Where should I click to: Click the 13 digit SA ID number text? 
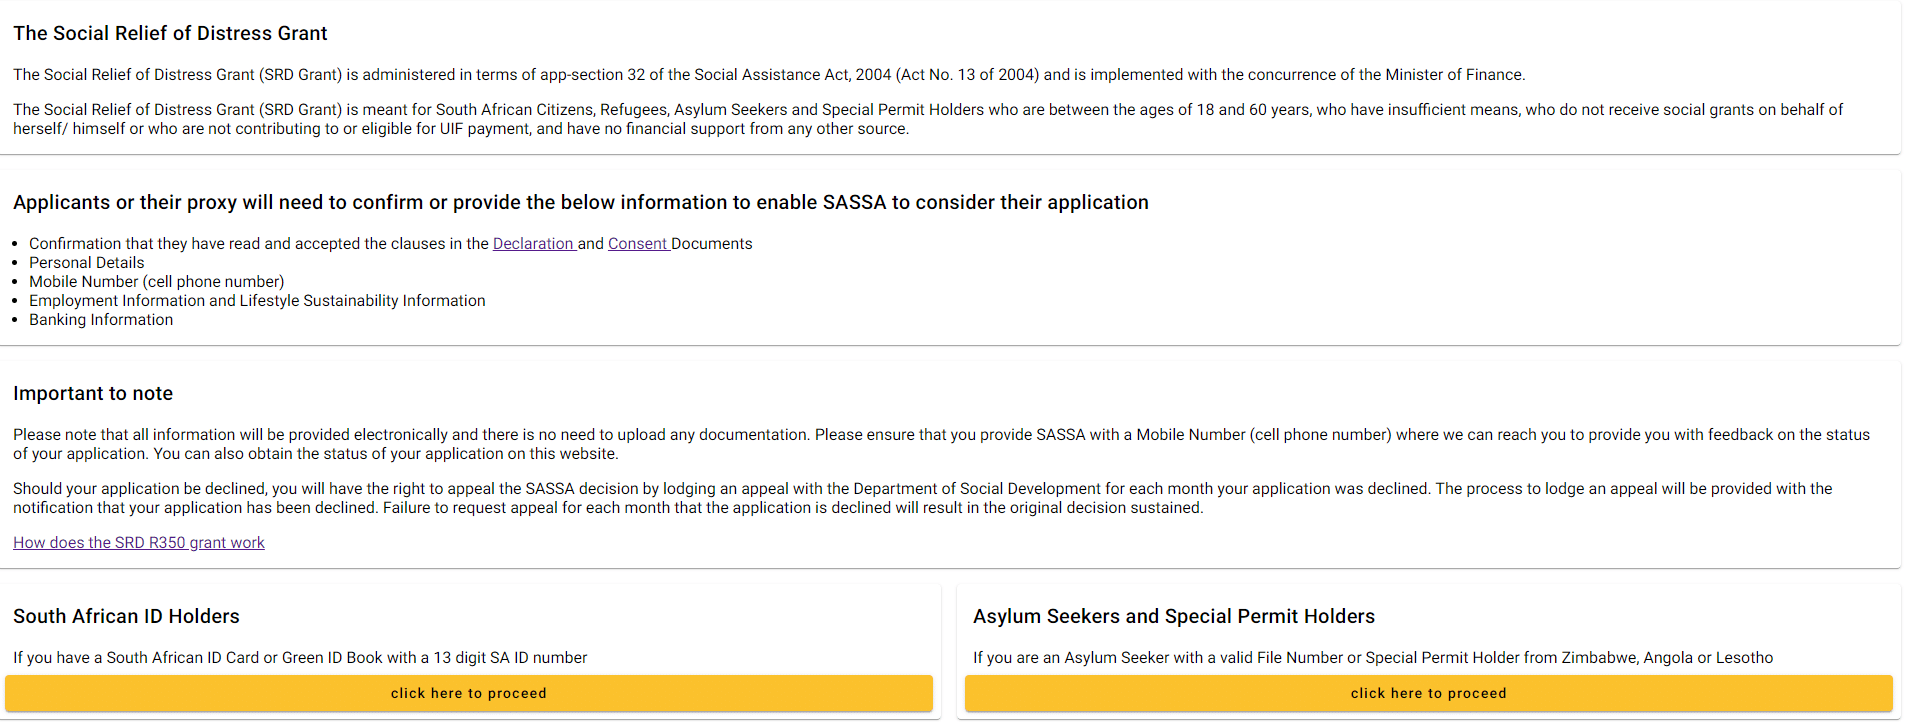tap(300, 658)
